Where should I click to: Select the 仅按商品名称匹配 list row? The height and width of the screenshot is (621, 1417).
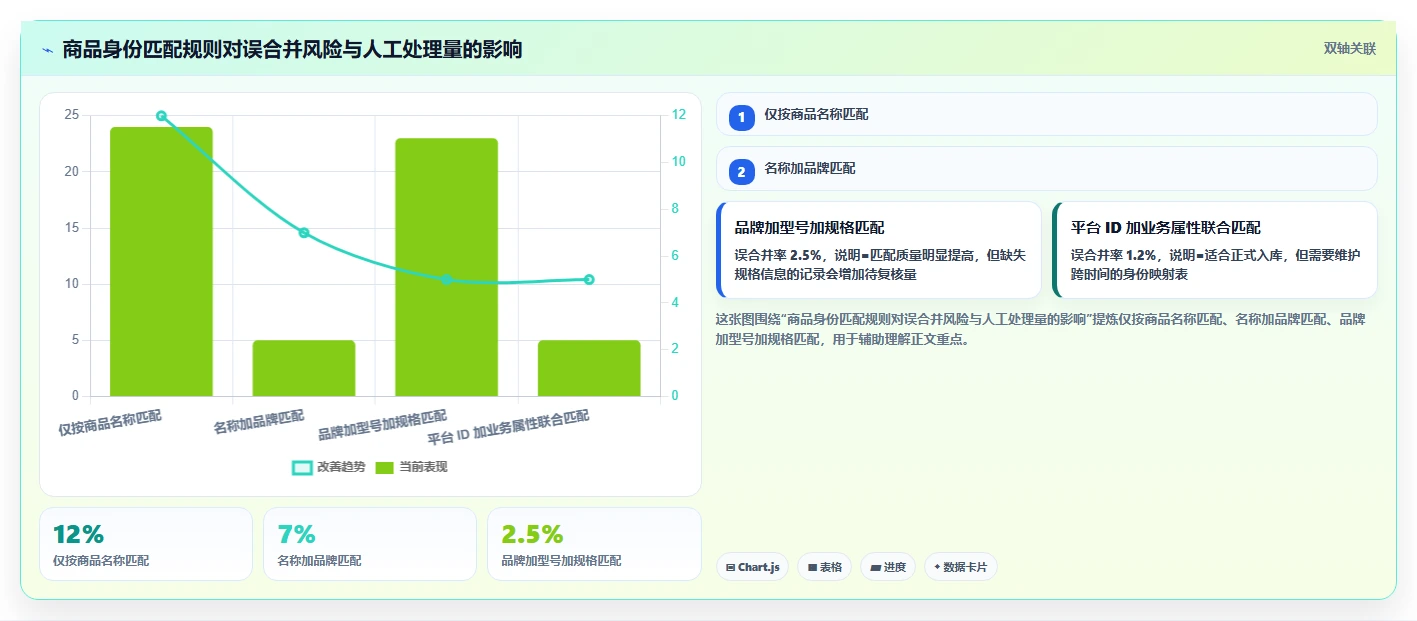click(x=1047, y=114)
